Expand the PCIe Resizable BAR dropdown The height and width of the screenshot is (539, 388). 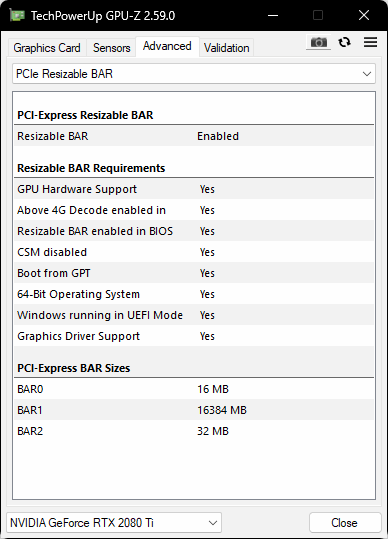click(194, 74)
